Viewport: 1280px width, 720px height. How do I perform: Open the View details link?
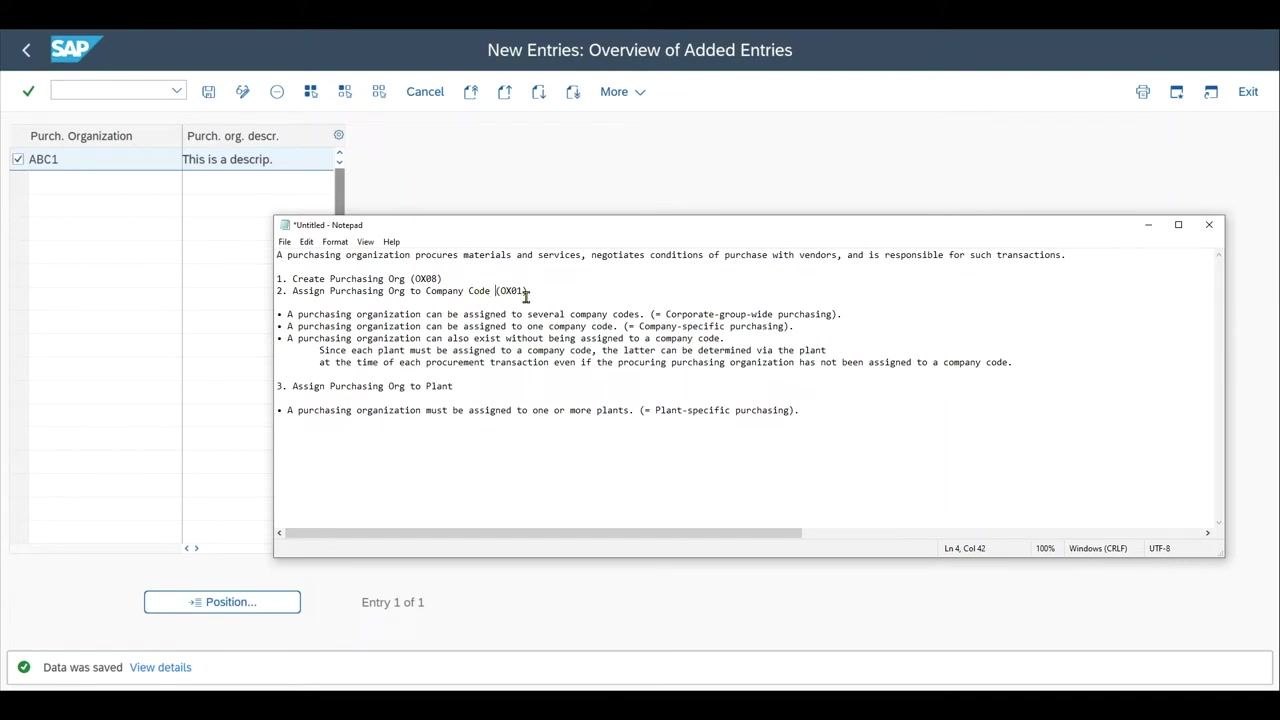click(x=160, y=667)
